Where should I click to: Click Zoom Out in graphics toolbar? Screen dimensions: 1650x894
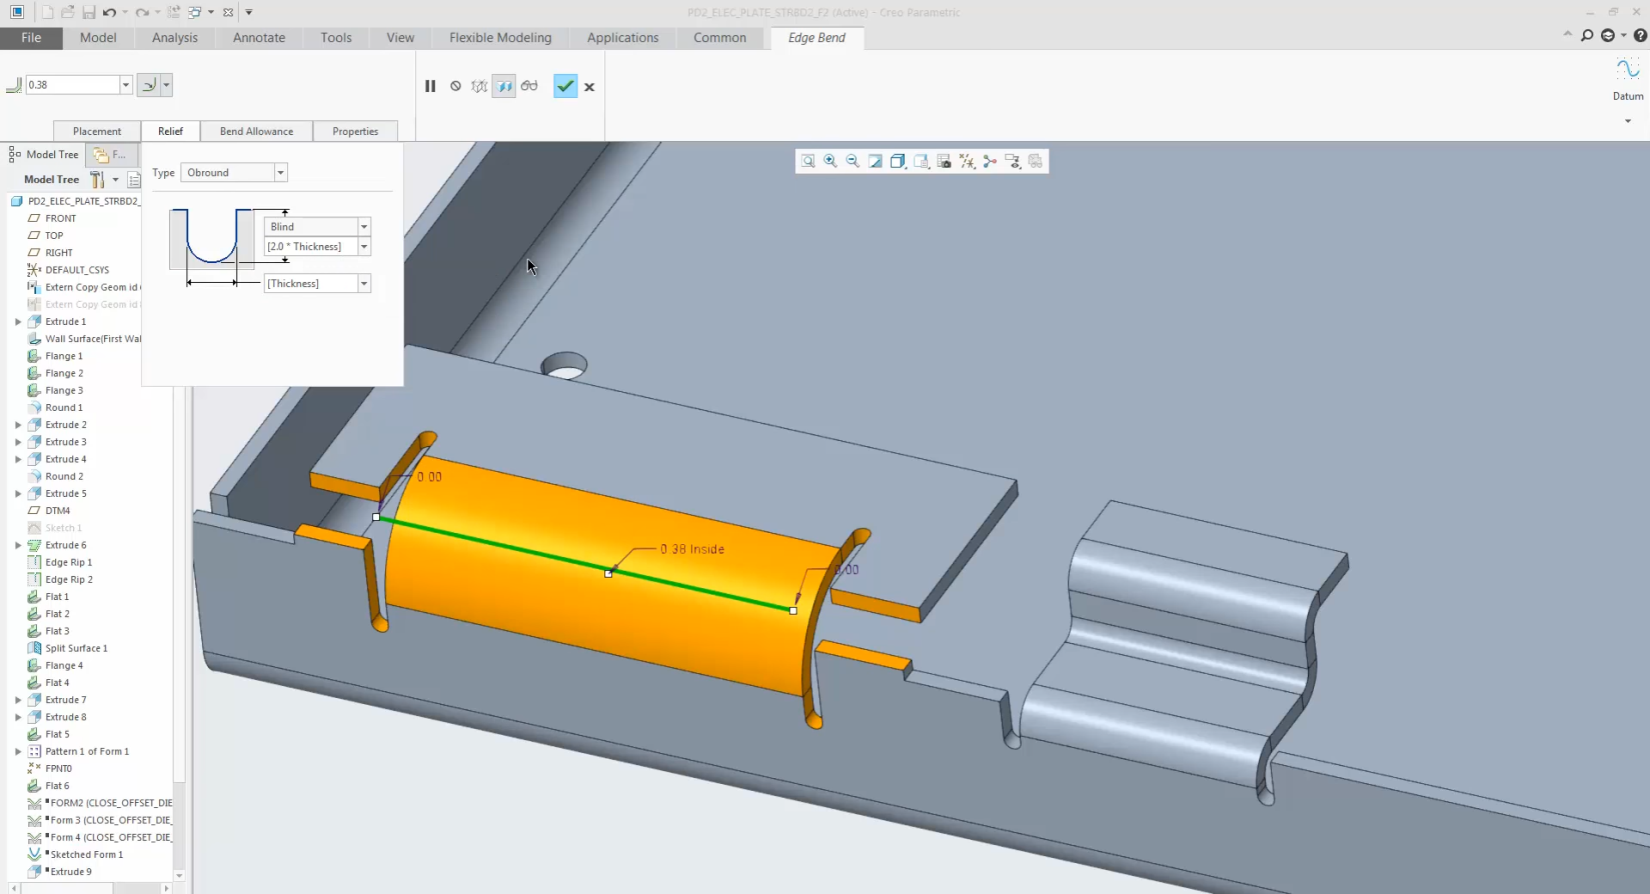point(852,161)
